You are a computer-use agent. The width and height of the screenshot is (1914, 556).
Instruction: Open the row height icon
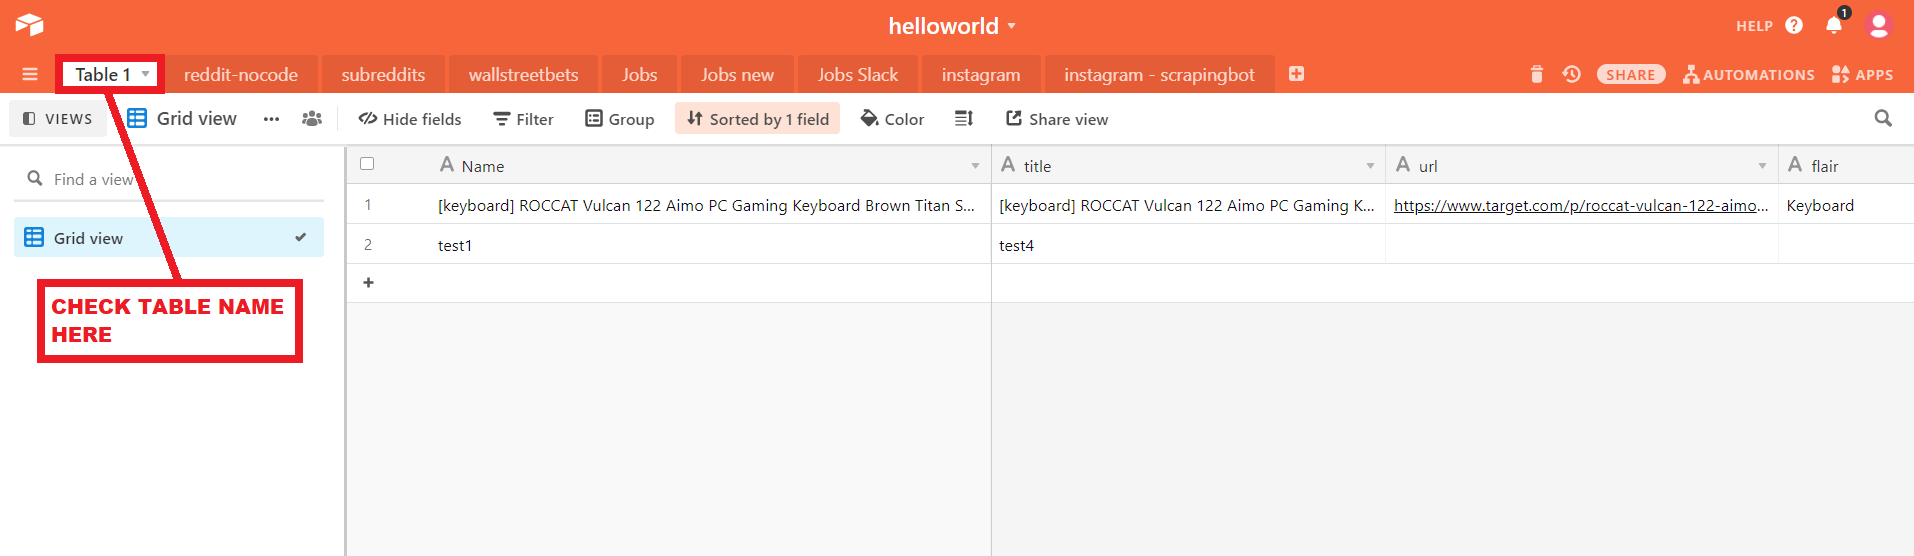pyautogui.click(x=964, y=119)
